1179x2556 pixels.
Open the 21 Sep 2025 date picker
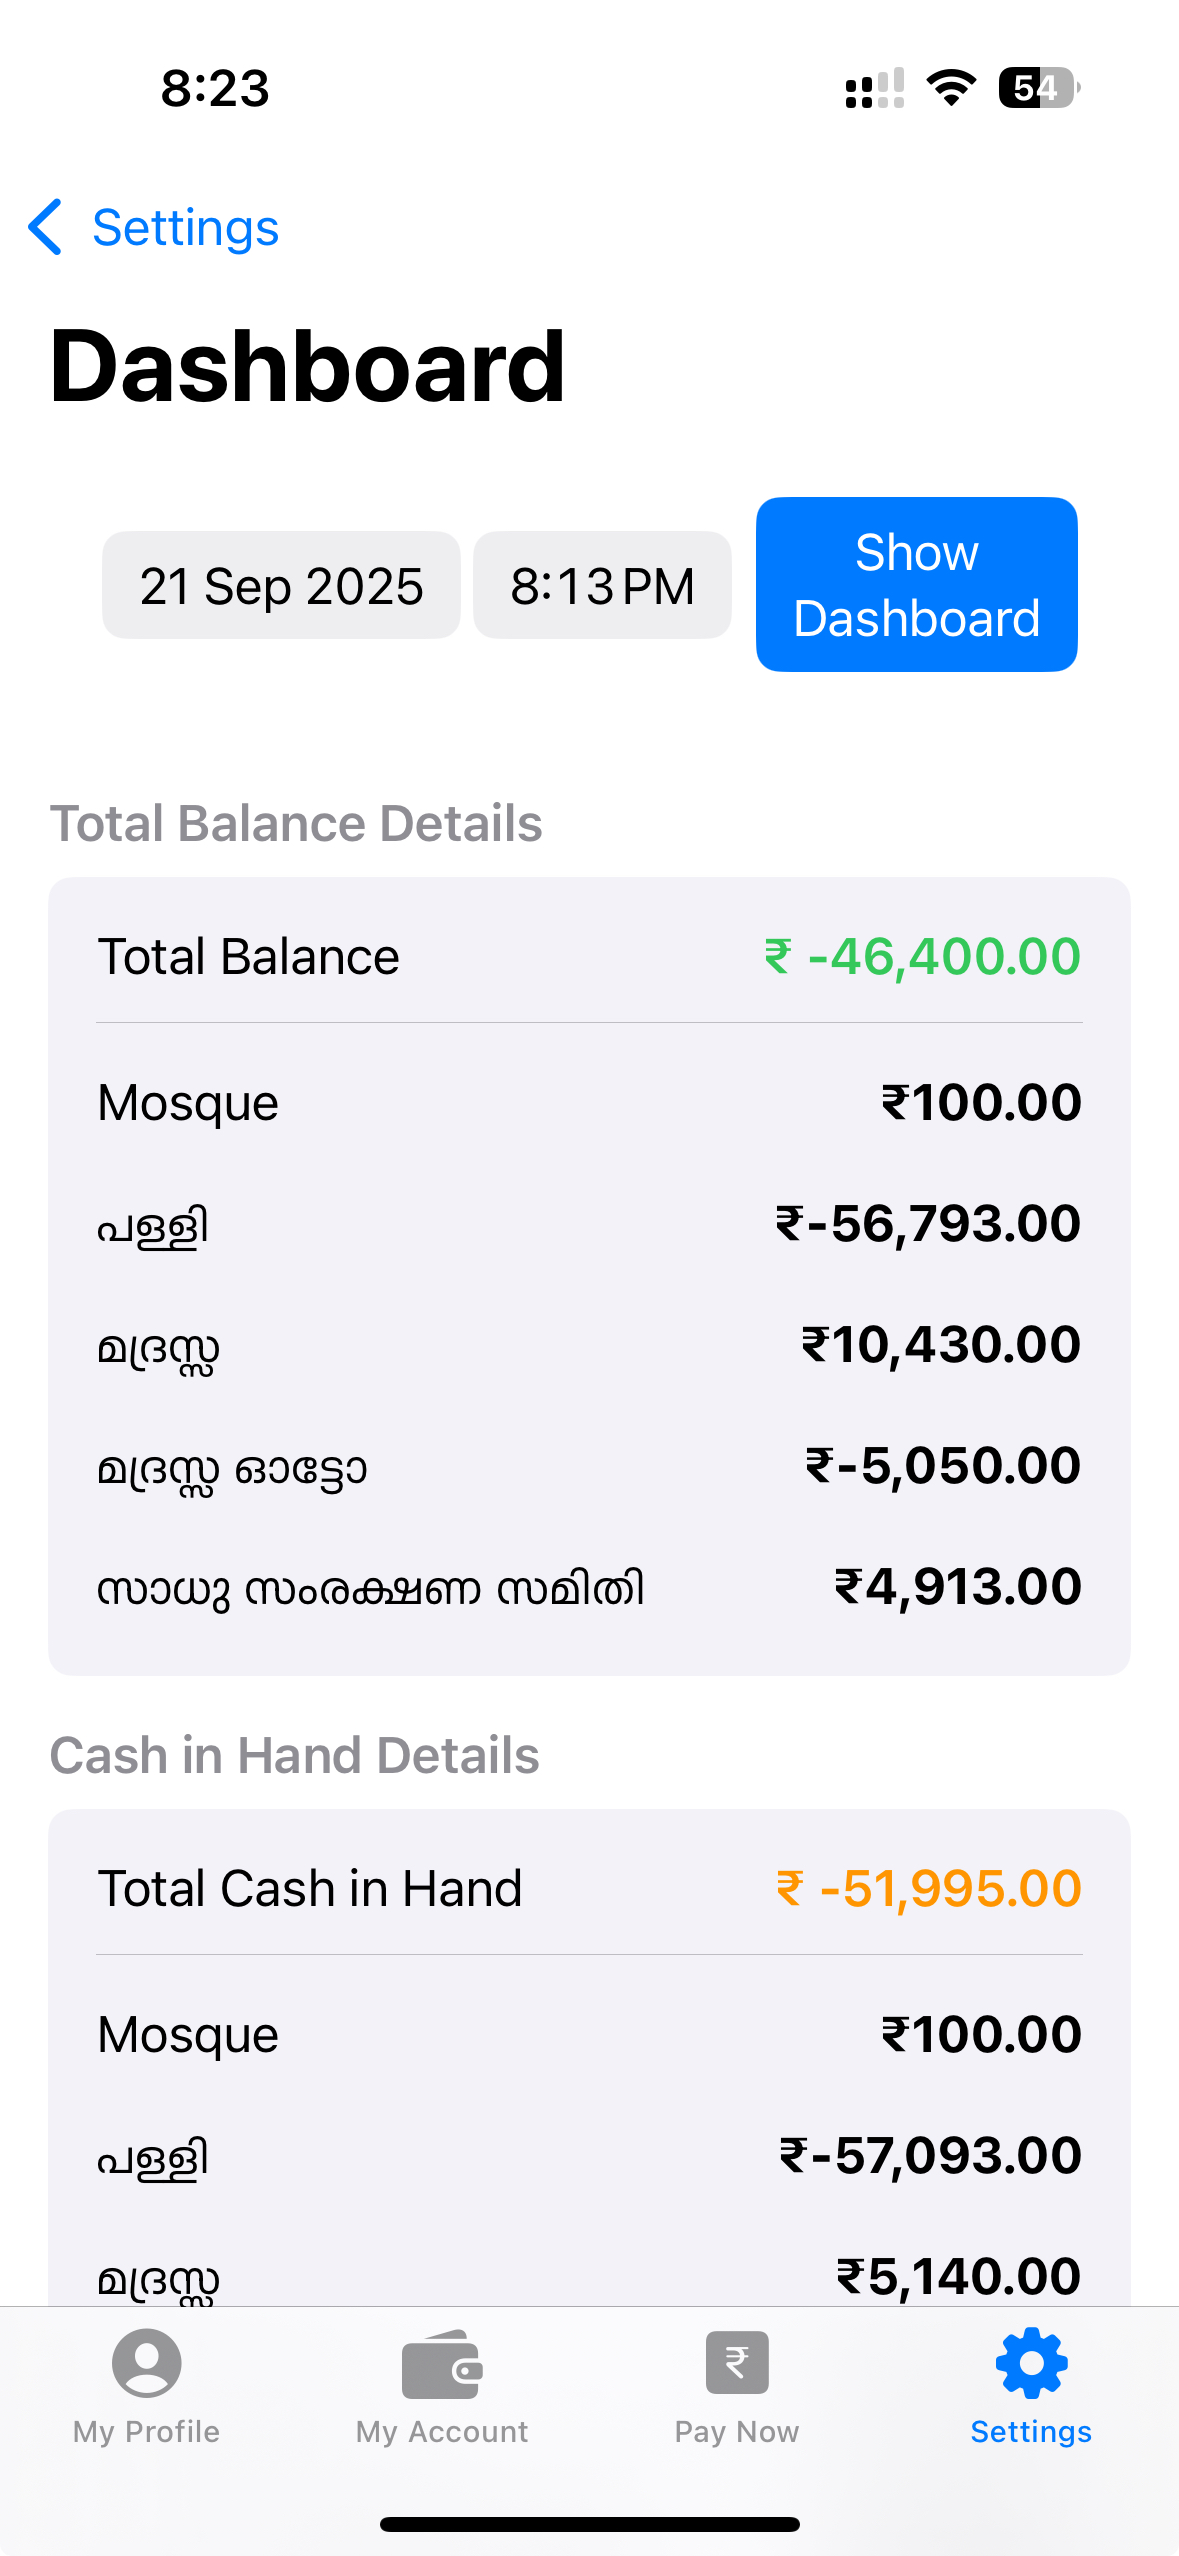pos(281,586)
